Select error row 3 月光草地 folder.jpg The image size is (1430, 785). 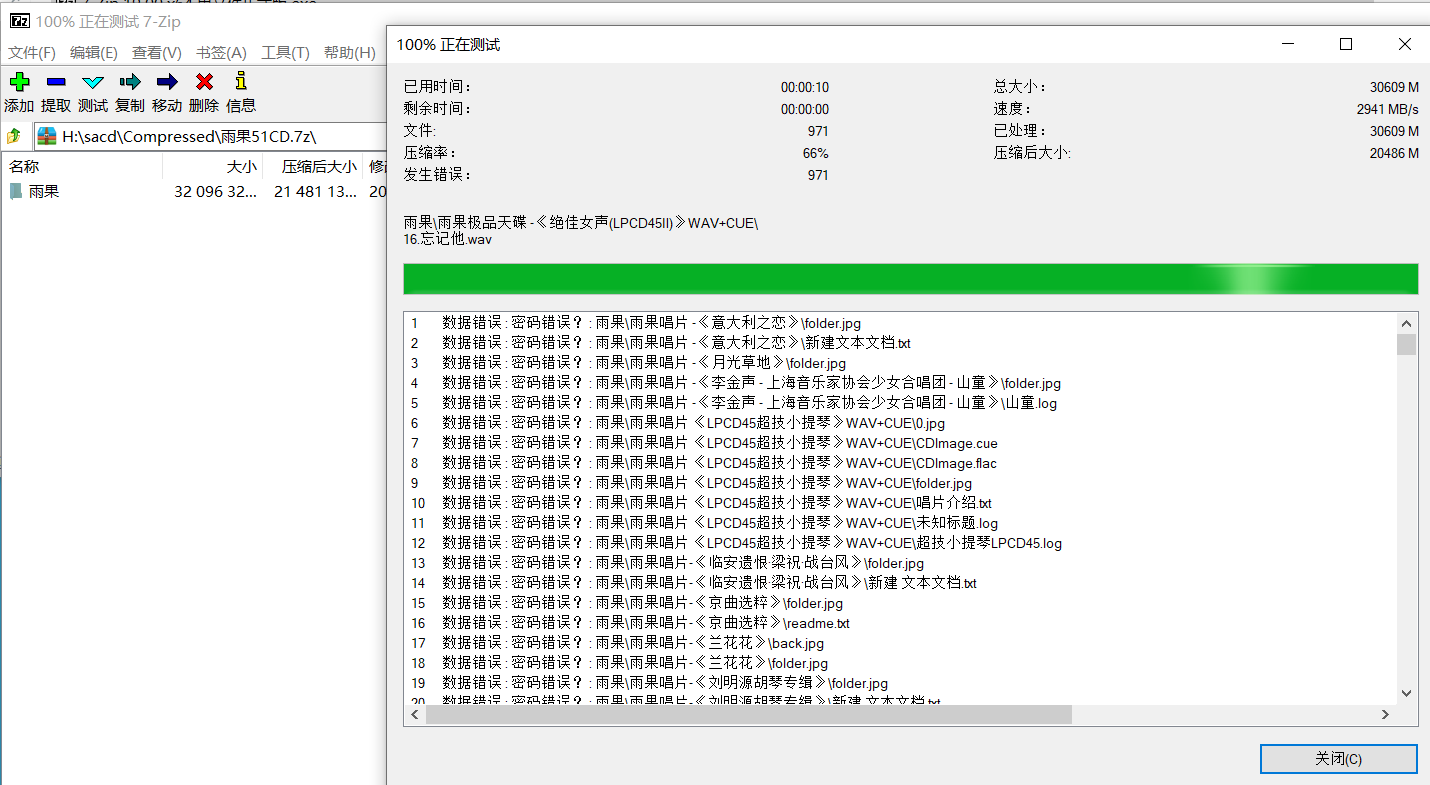[x=900, y=363]
